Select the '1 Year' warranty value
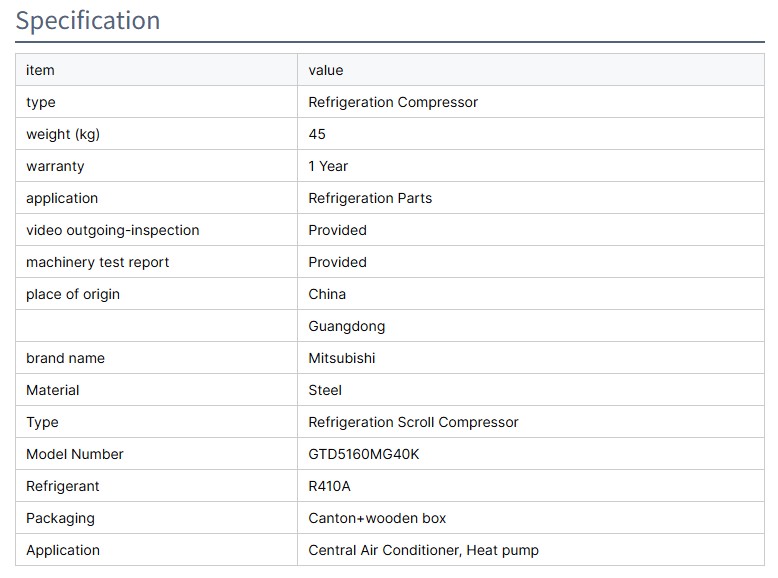Screen dimensions: 778x578 pos(328,166)
